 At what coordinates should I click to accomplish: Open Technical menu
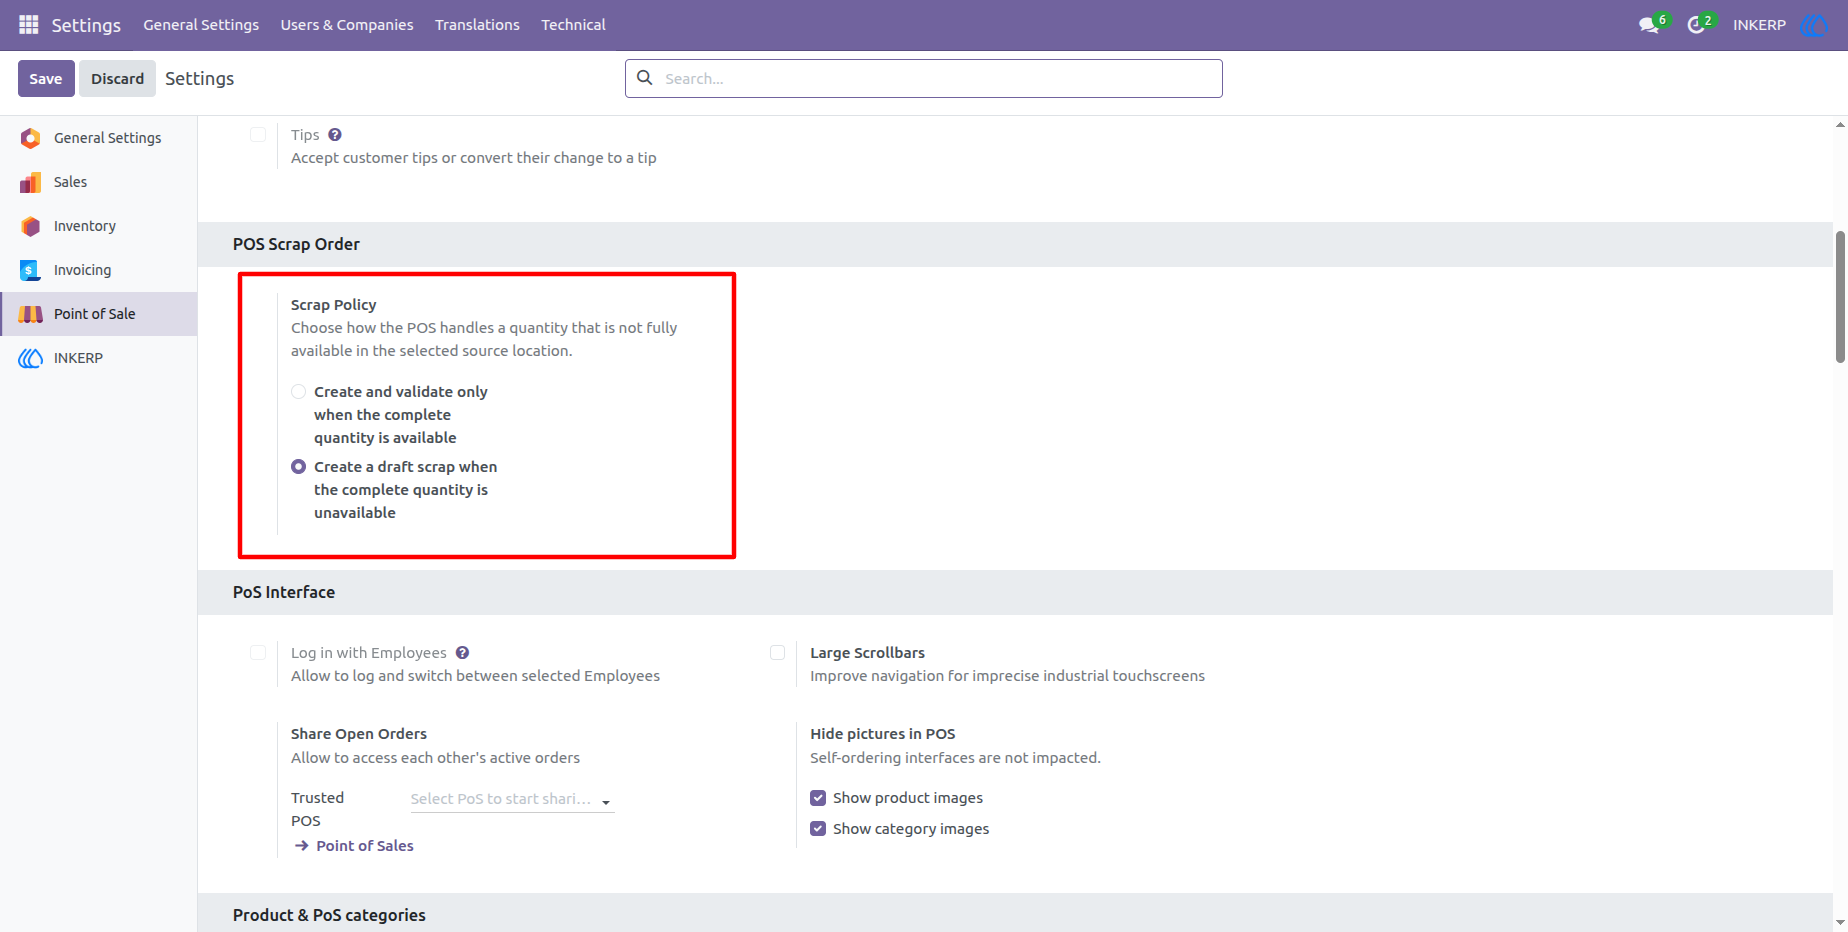(573, 25)
